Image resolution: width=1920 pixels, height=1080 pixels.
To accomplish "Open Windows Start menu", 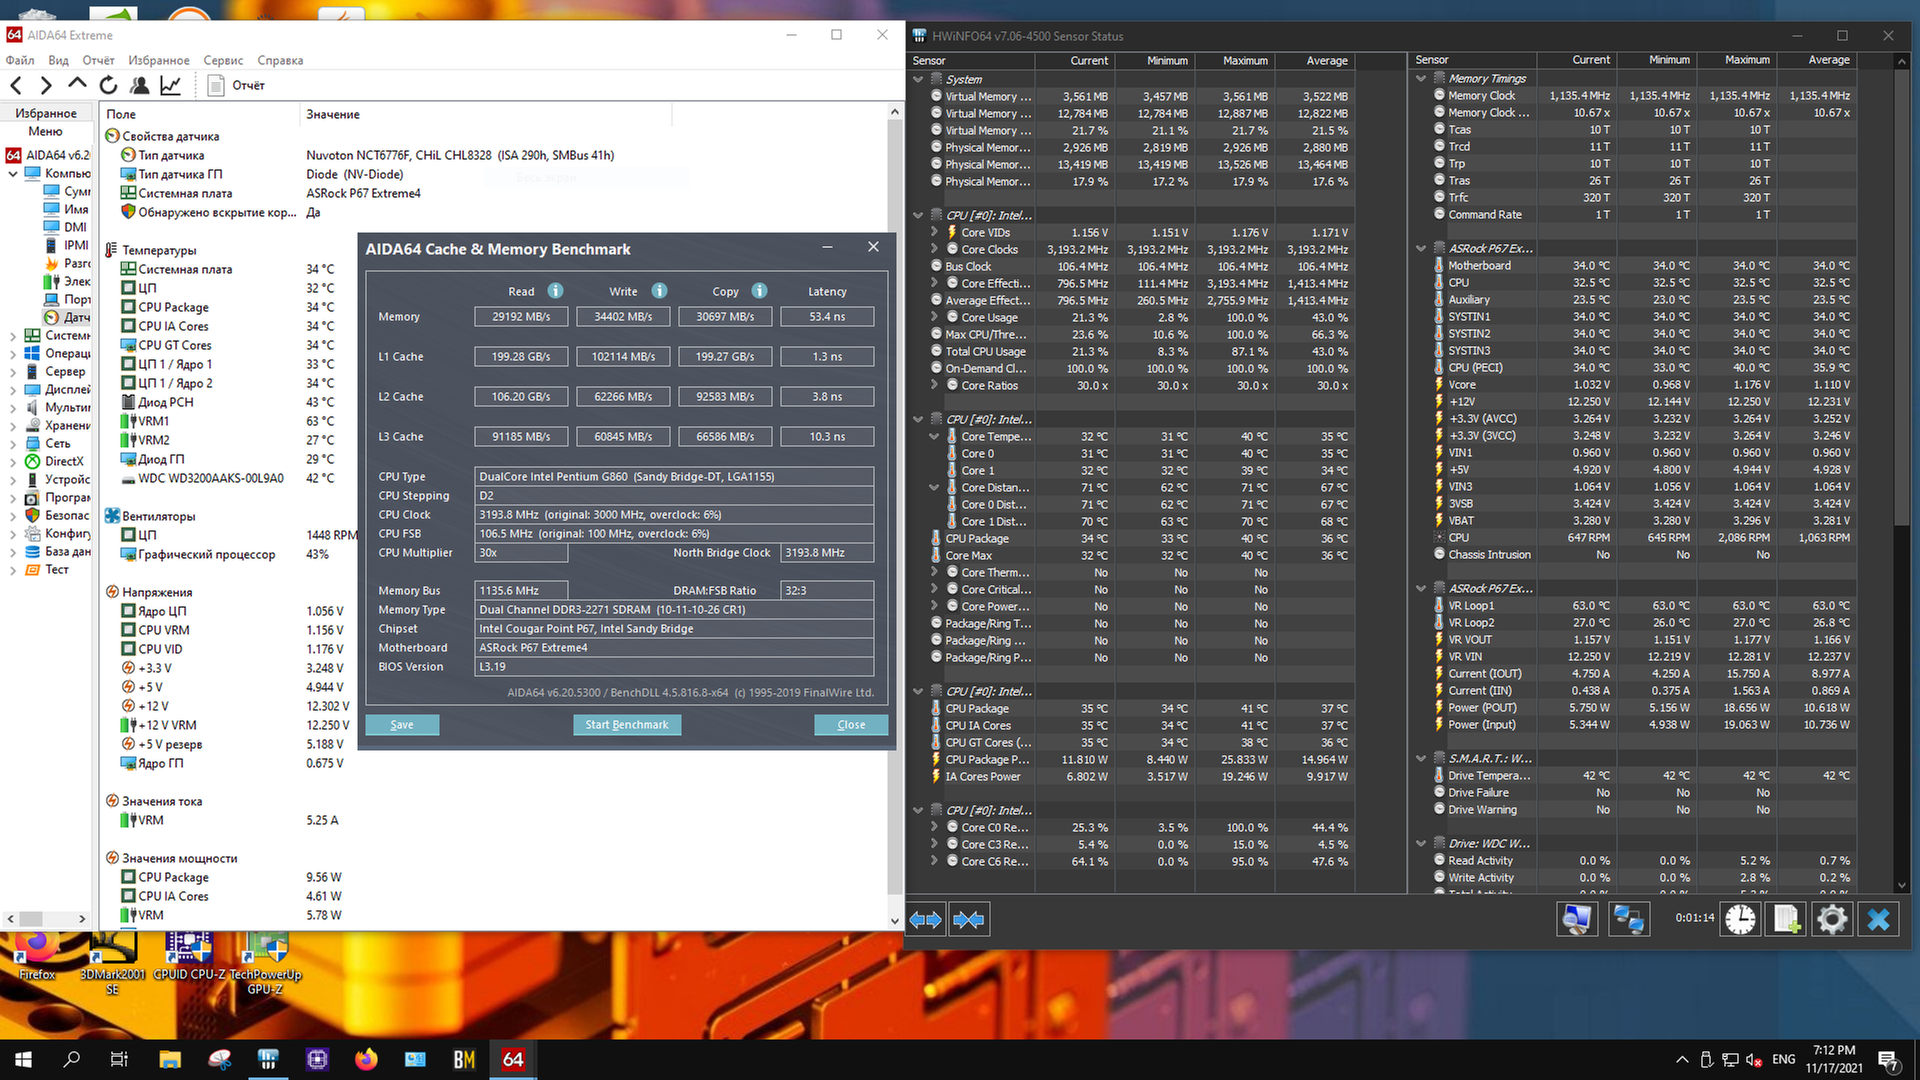I will pyautogui.click(x=23, y=1059).
